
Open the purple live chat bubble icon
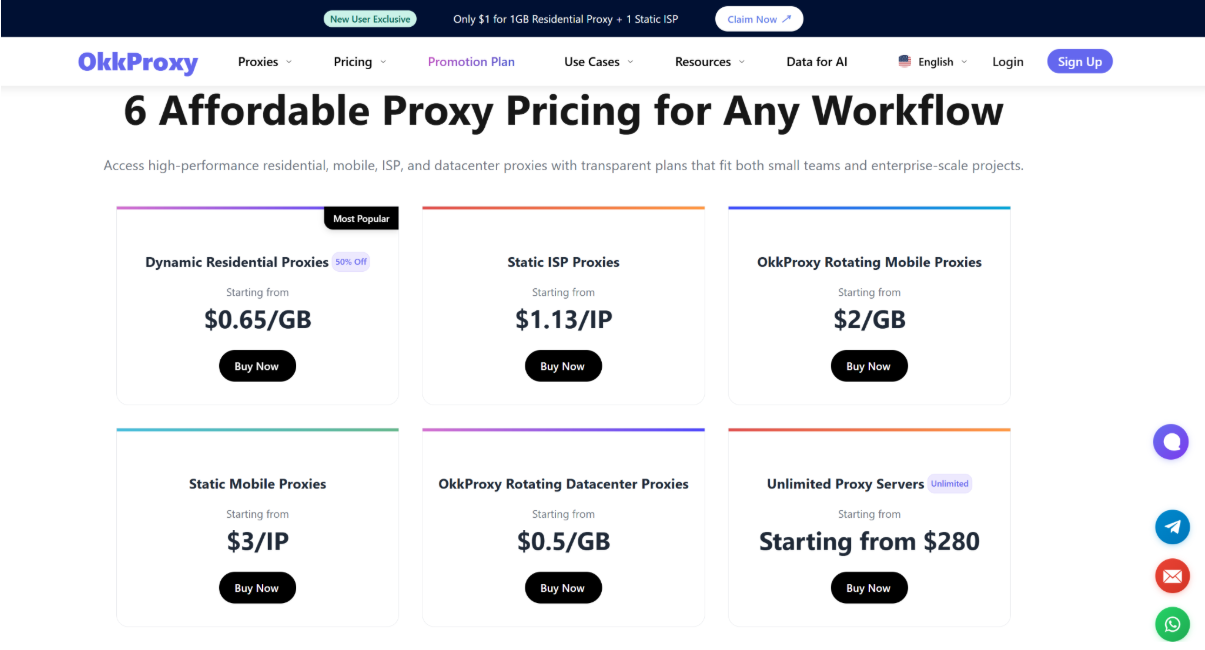click(x=1171, y=441)
